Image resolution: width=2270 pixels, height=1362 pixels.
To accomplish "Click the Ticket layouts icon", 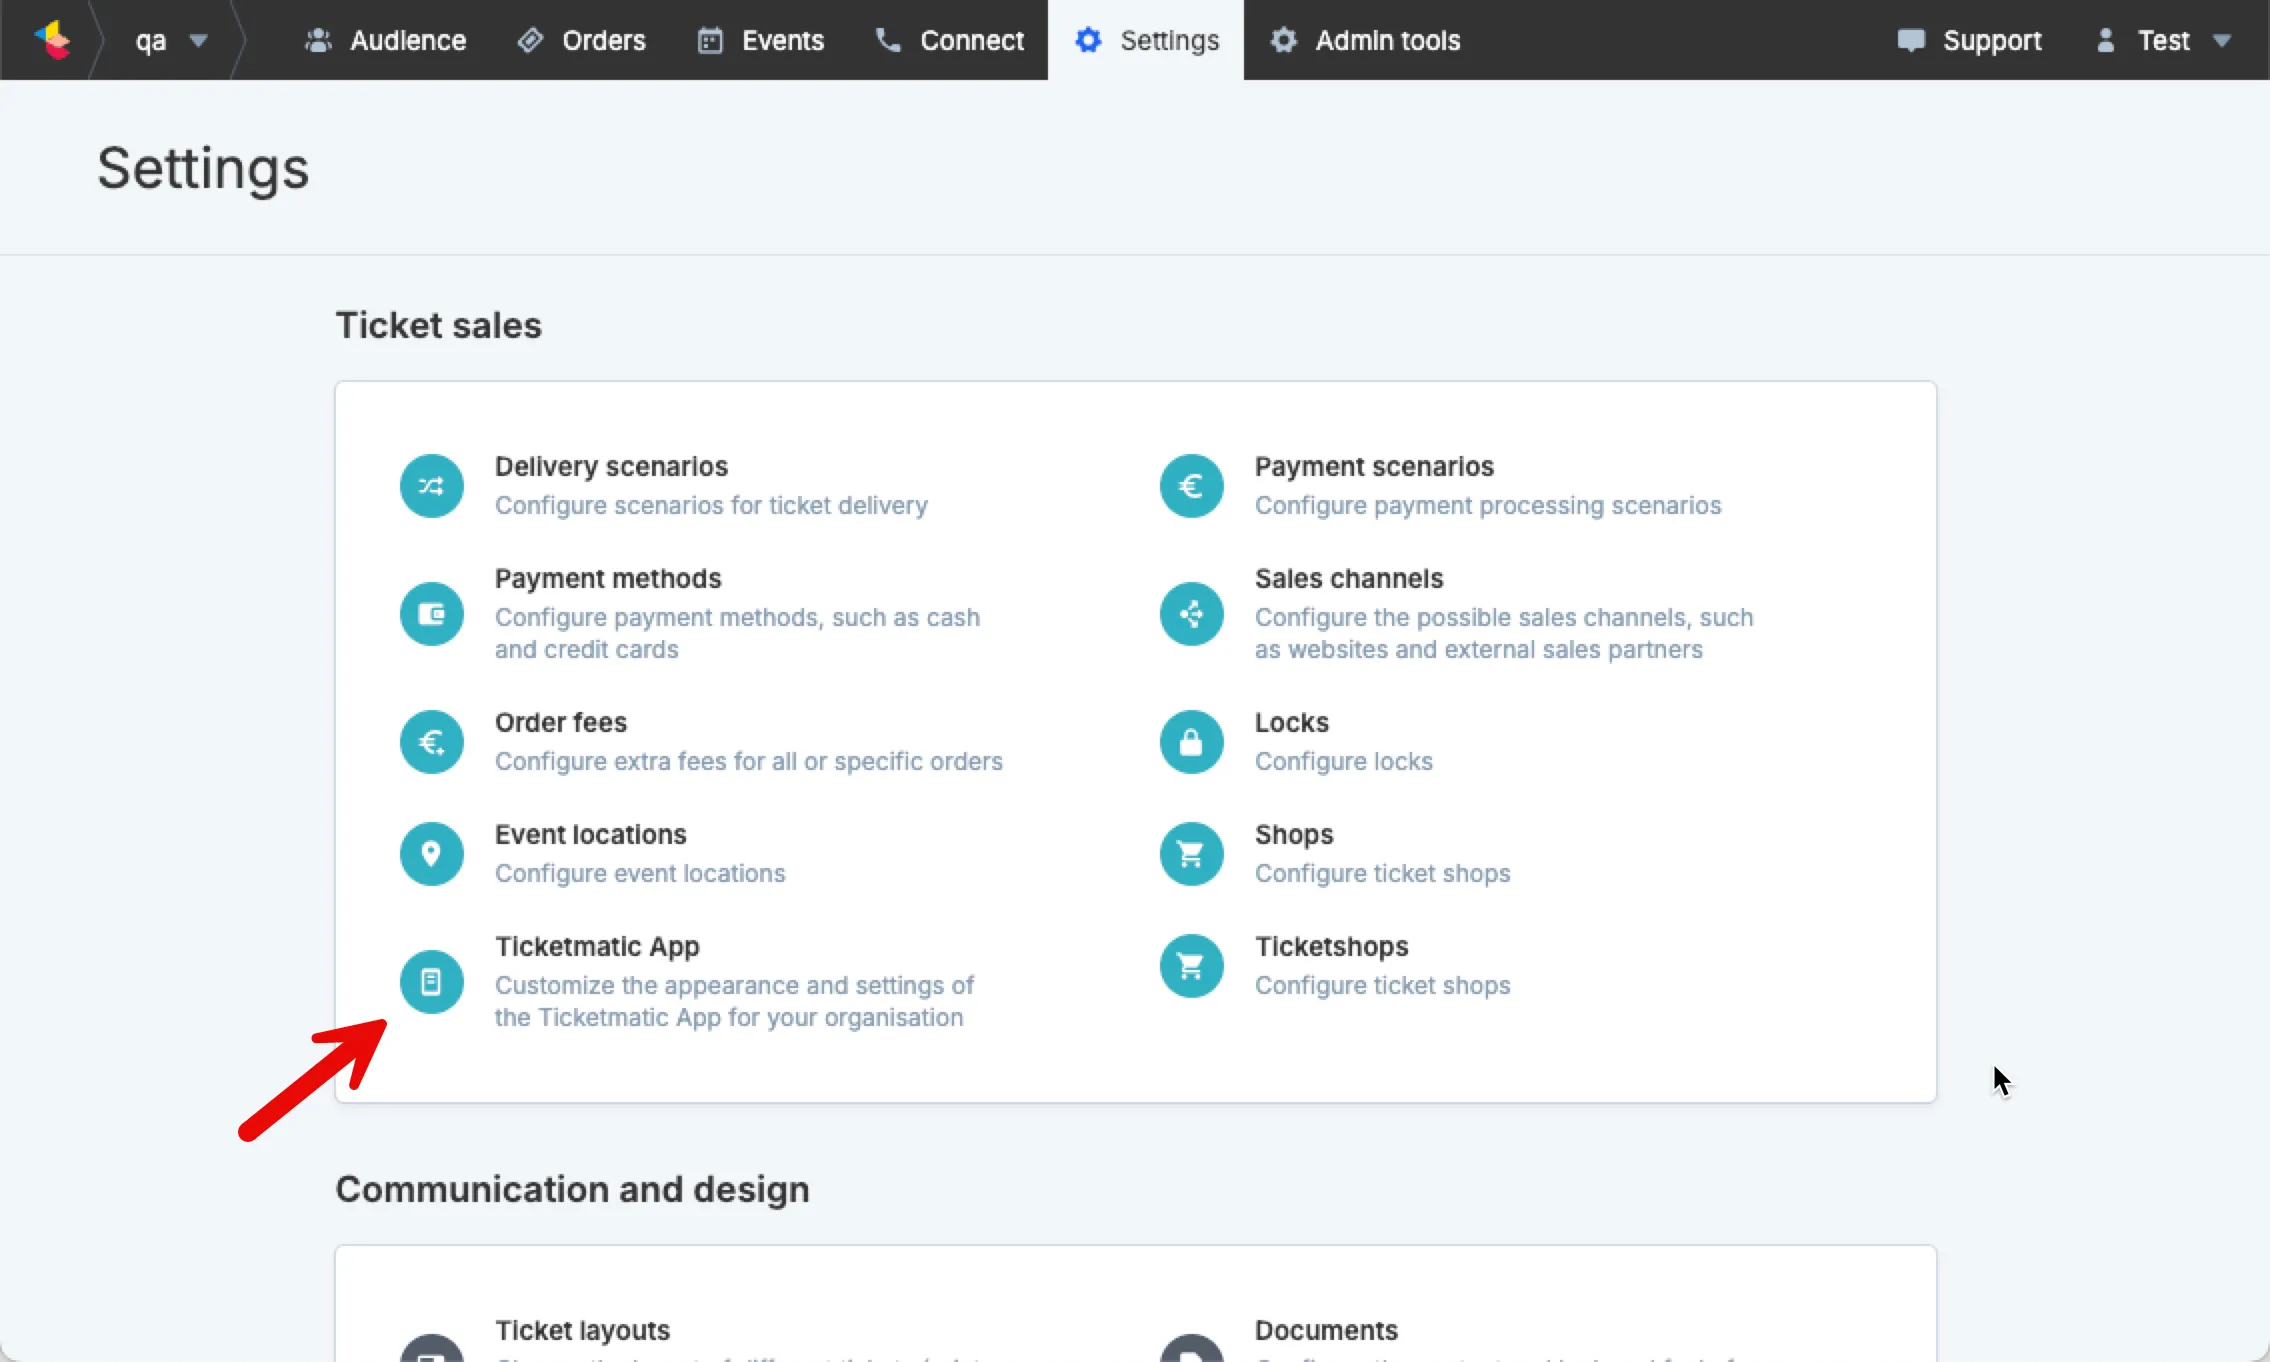I will pyautogui.click(x=431, y=1348).
